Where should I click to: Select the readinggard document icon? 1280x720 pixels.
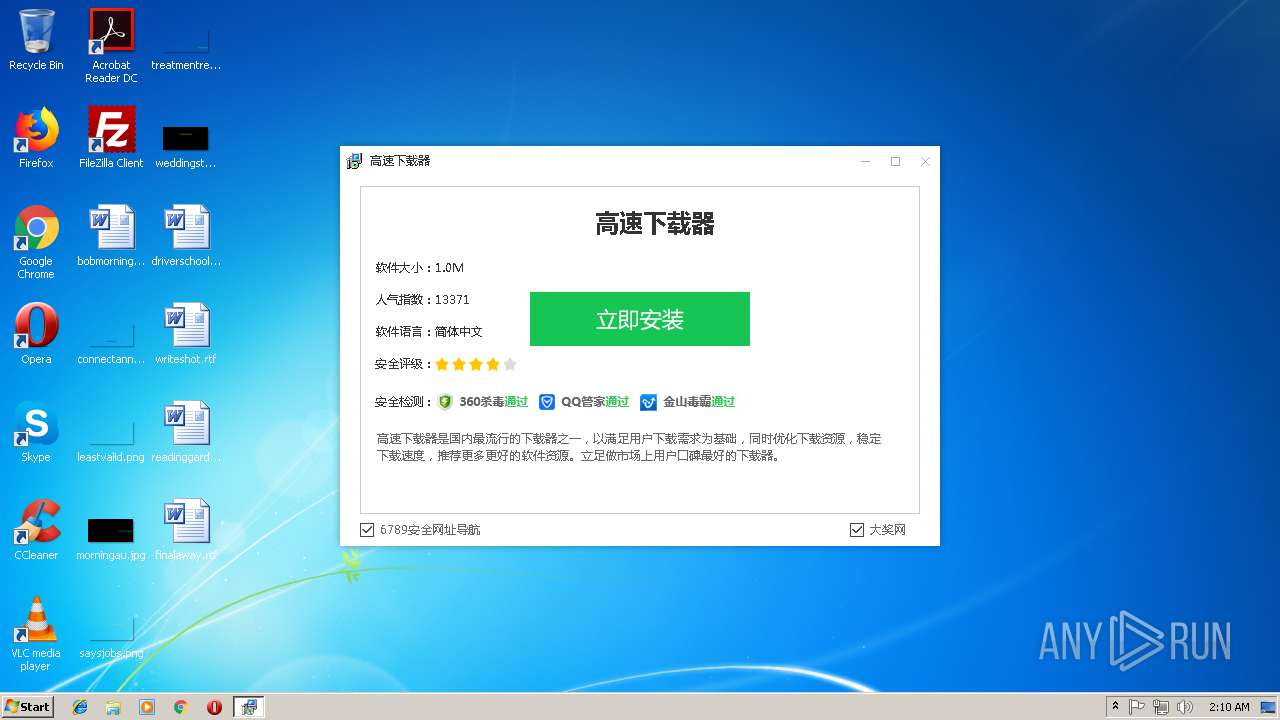[186, 432]
